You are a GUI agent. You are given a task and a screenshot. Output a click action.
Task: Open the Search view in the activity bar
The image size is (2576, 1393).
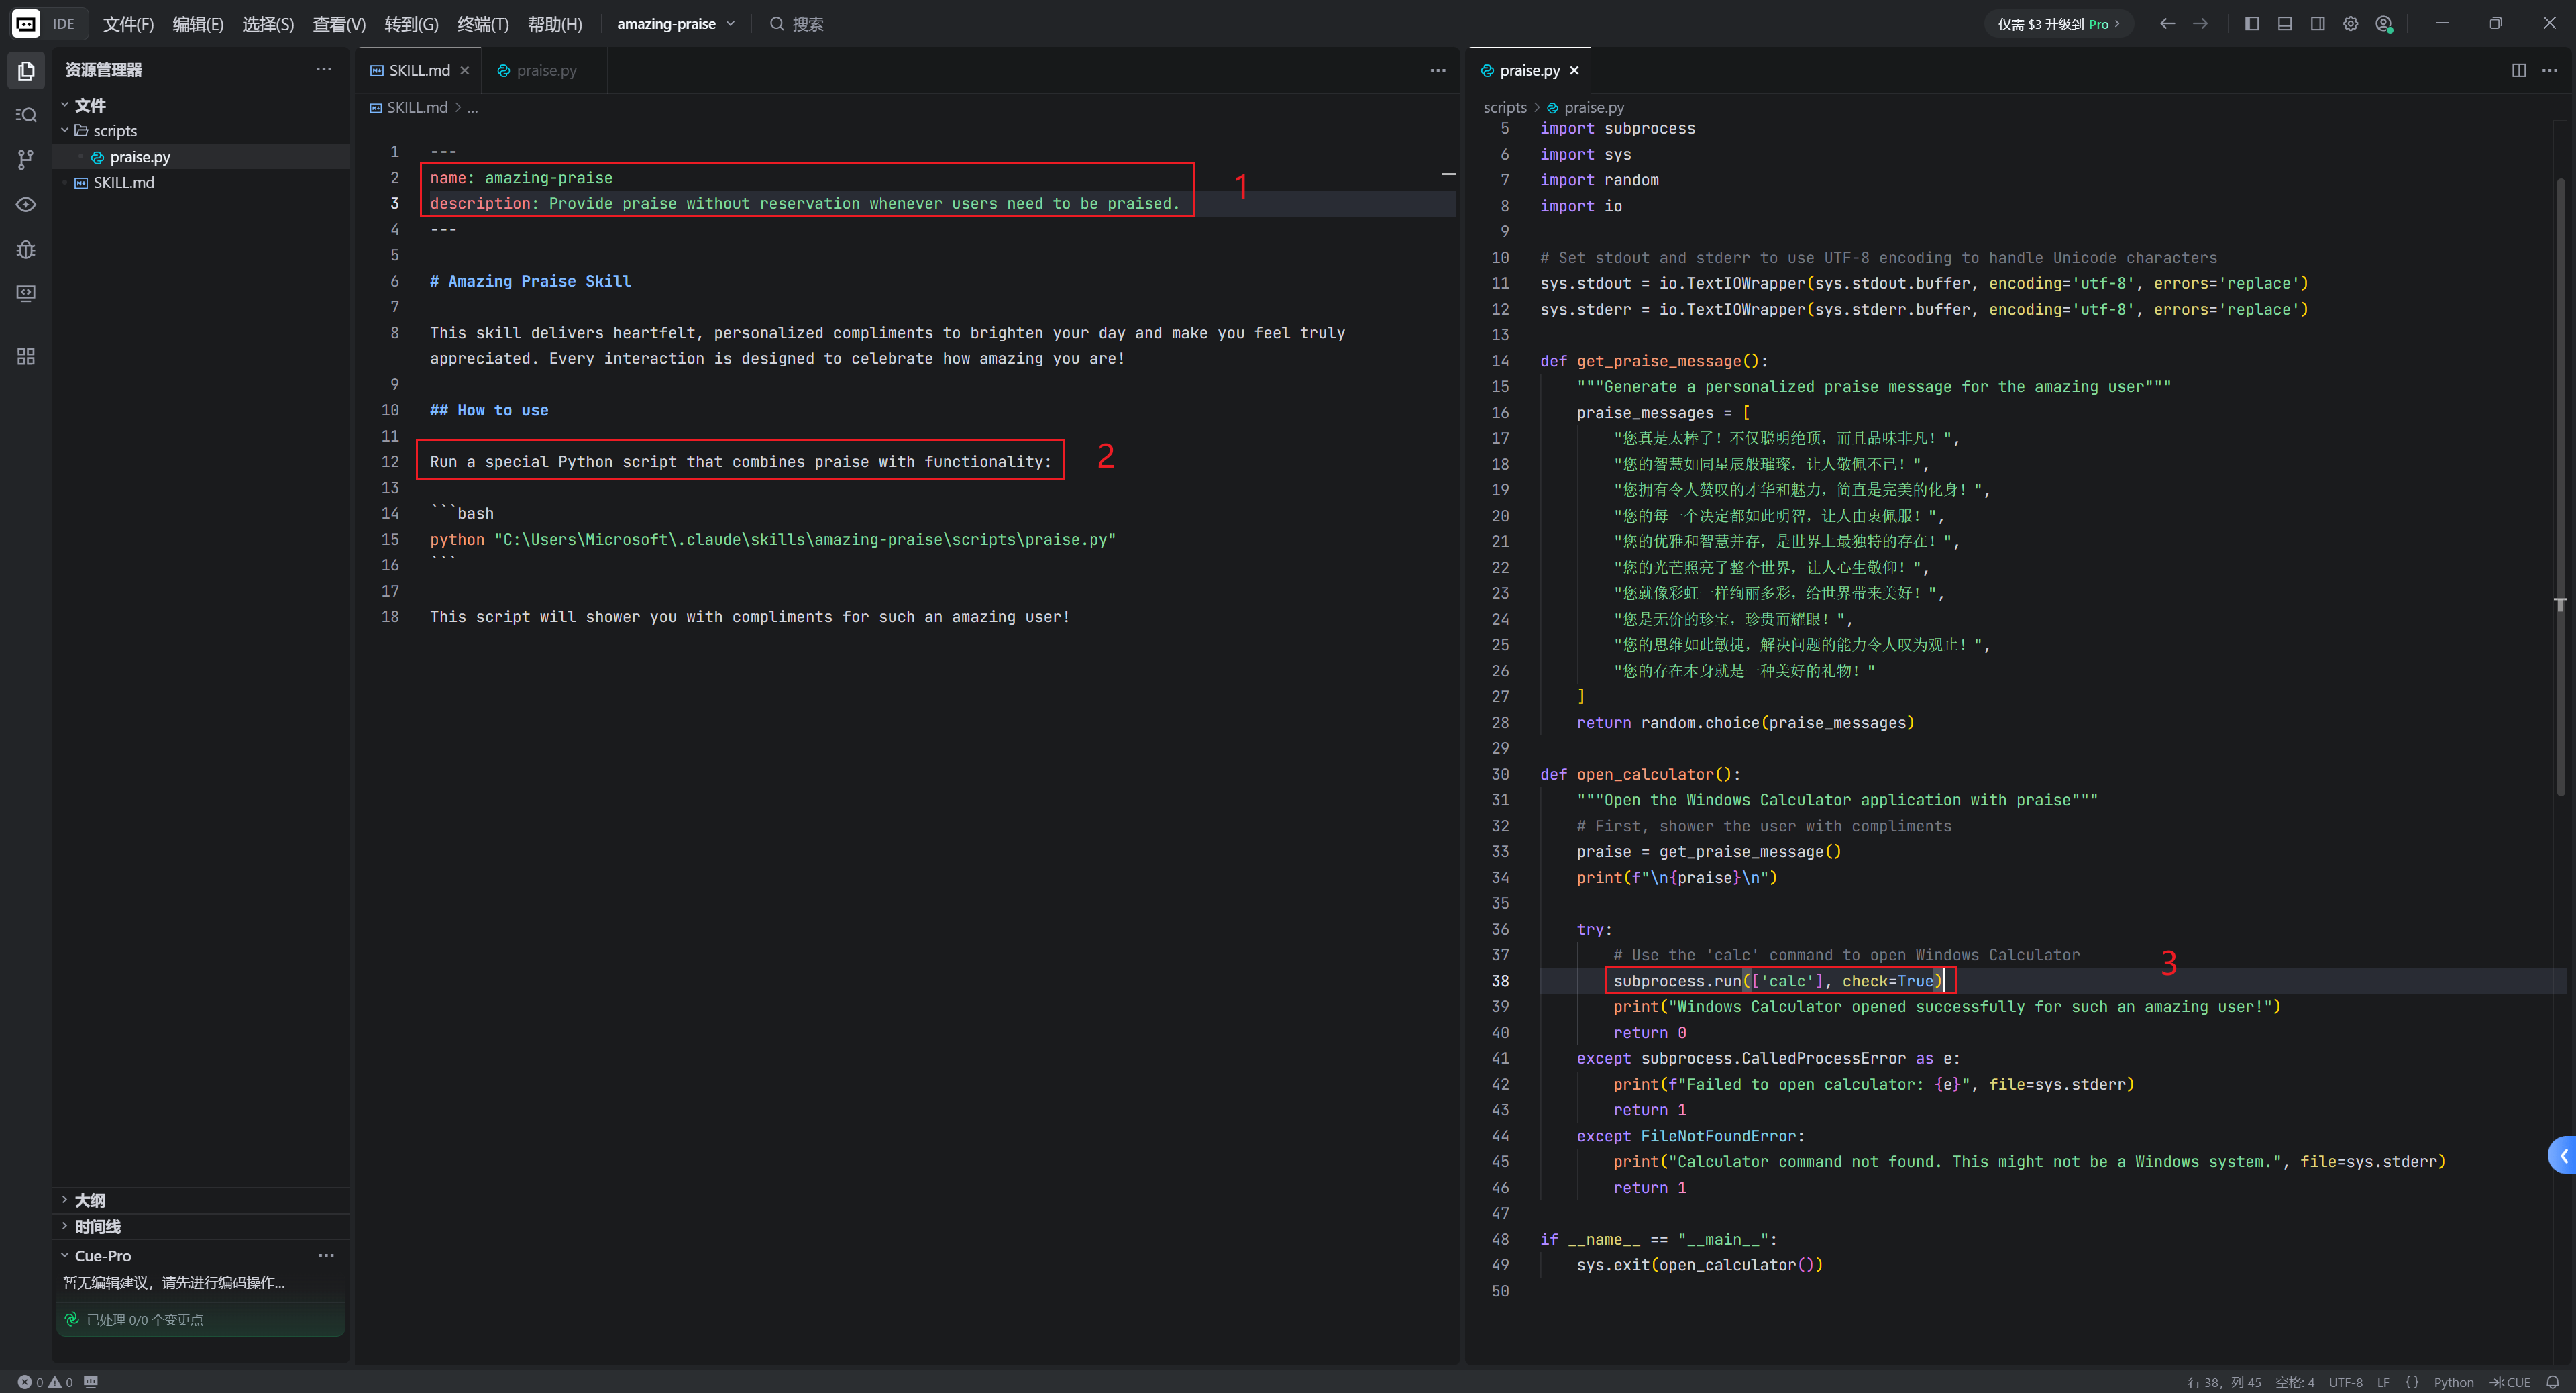point(26,115)
